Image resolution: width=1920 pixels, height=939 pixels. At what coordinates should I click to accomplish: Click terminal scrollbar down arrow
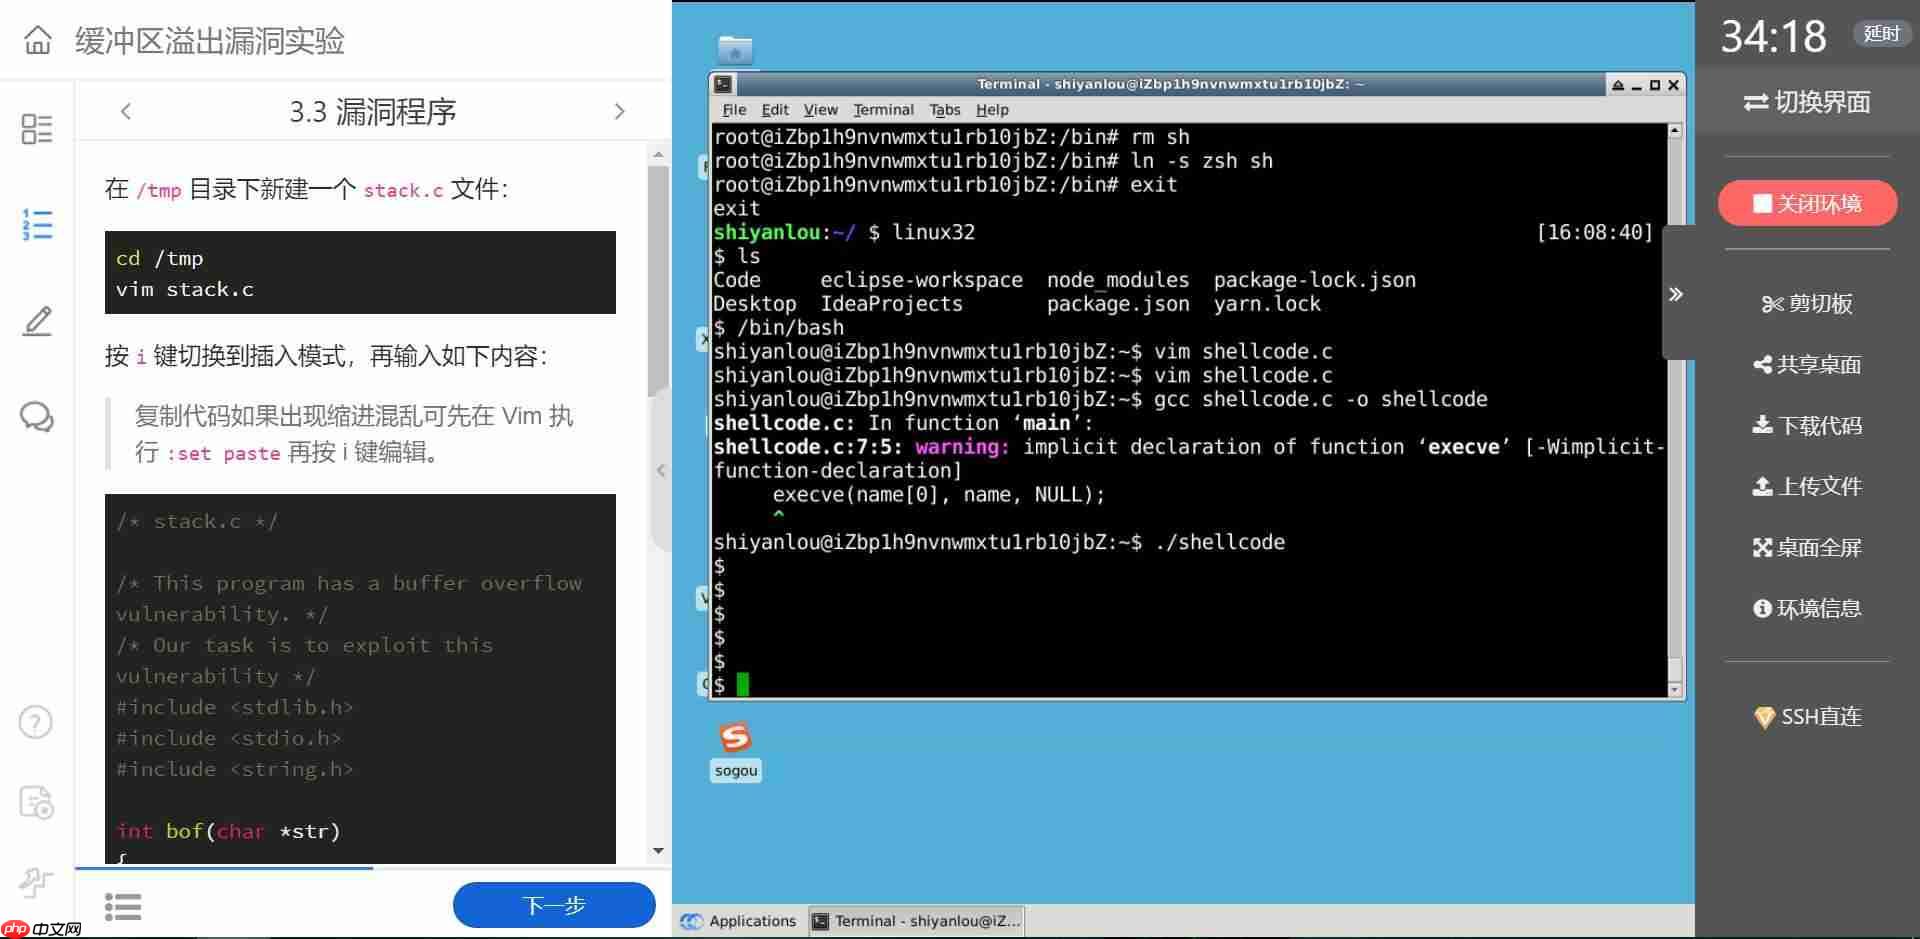click(x=1675, y=690)
